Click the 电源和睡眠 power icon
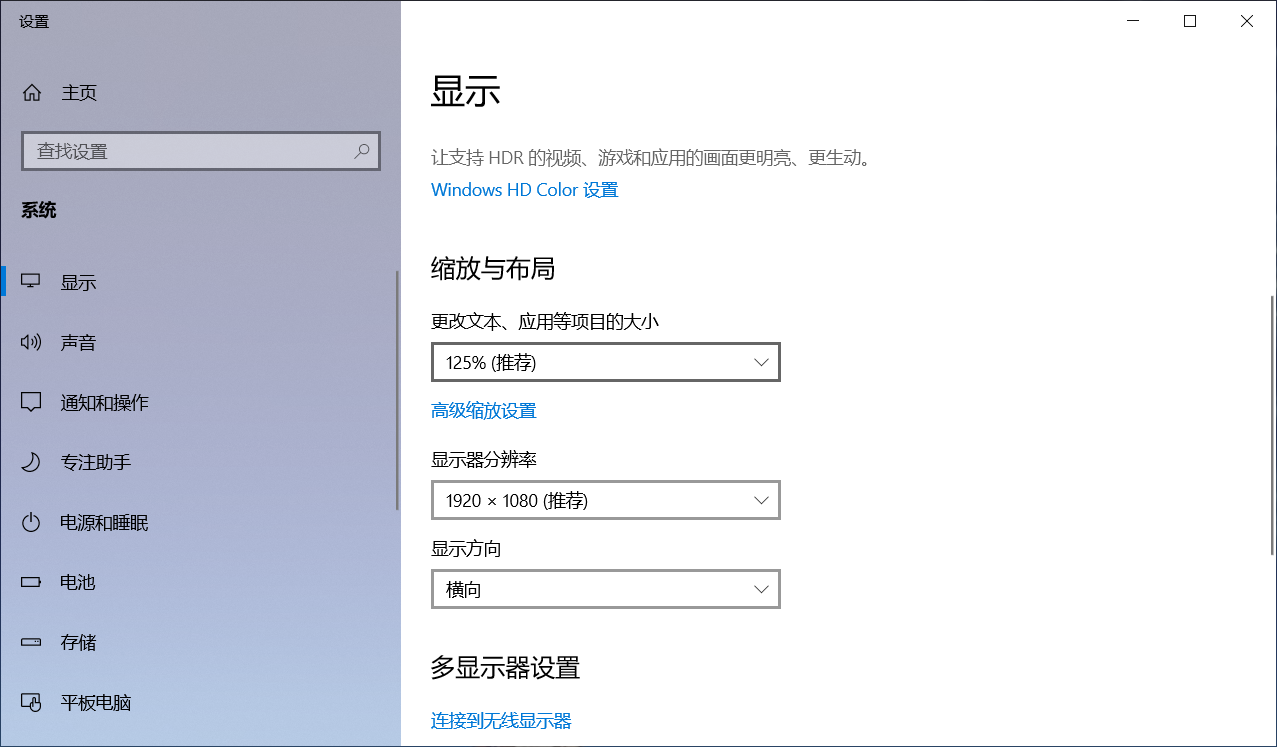The height and width of the screenshot is (747, 1277). click(x=32, y=522)
